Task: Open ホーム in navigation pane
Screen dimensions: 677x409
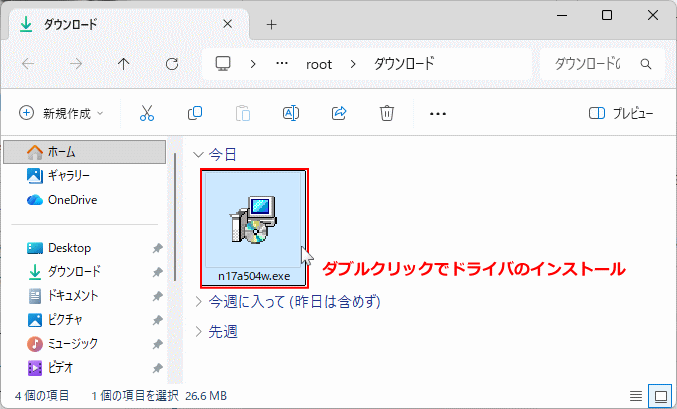Action: click(x=85, y=152)
